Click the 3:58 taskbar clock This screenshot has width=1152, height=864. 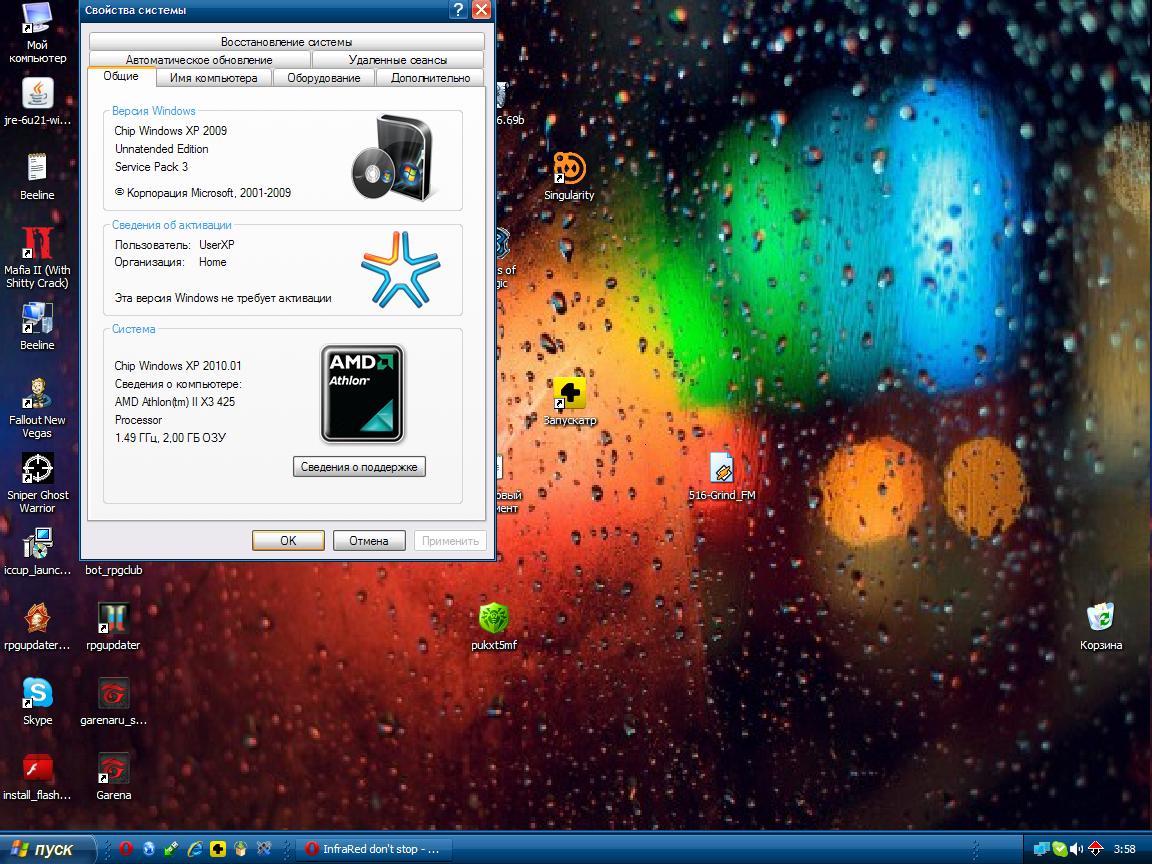1124,849
